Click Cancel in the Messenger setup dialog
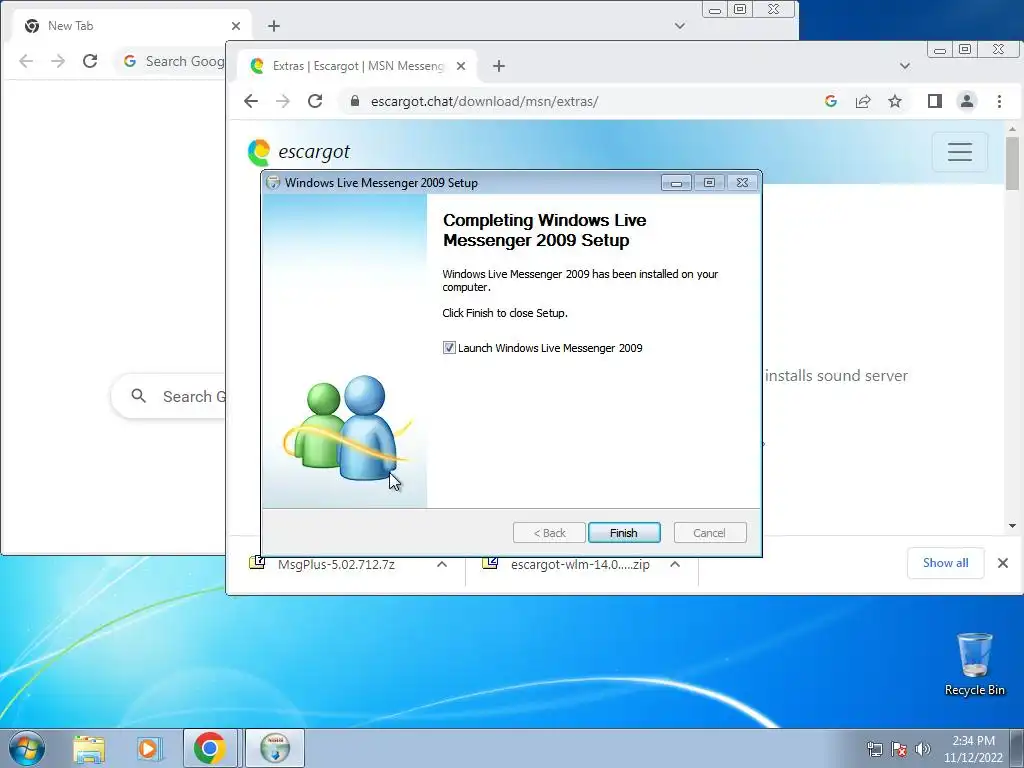The height and width of the screenshot is (768, 1024). coord(709,533)
